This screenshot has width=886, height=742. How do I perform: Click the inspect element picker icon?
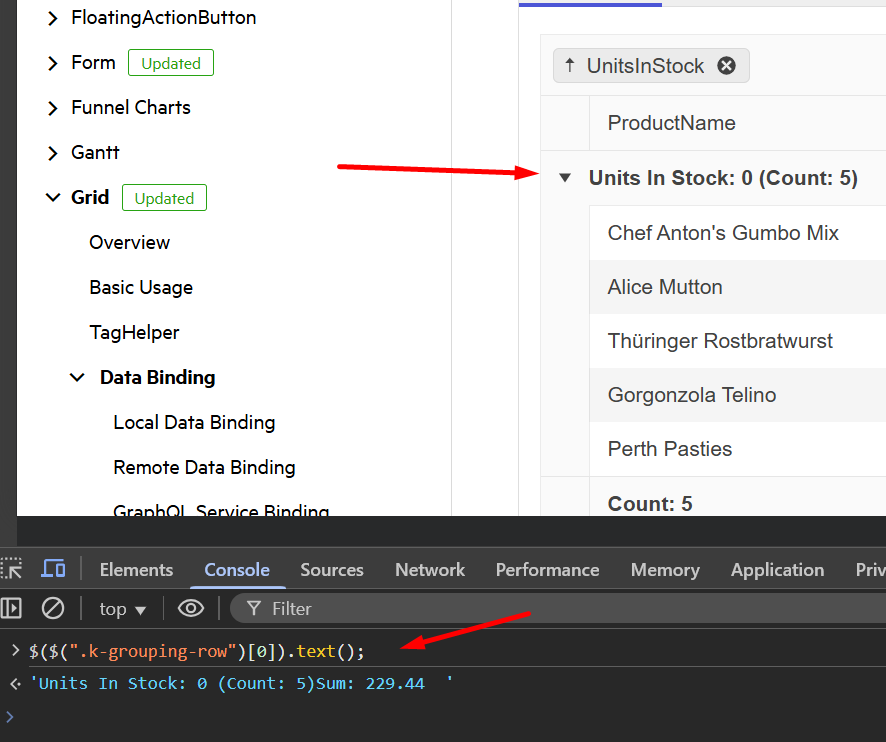point(12,569)
